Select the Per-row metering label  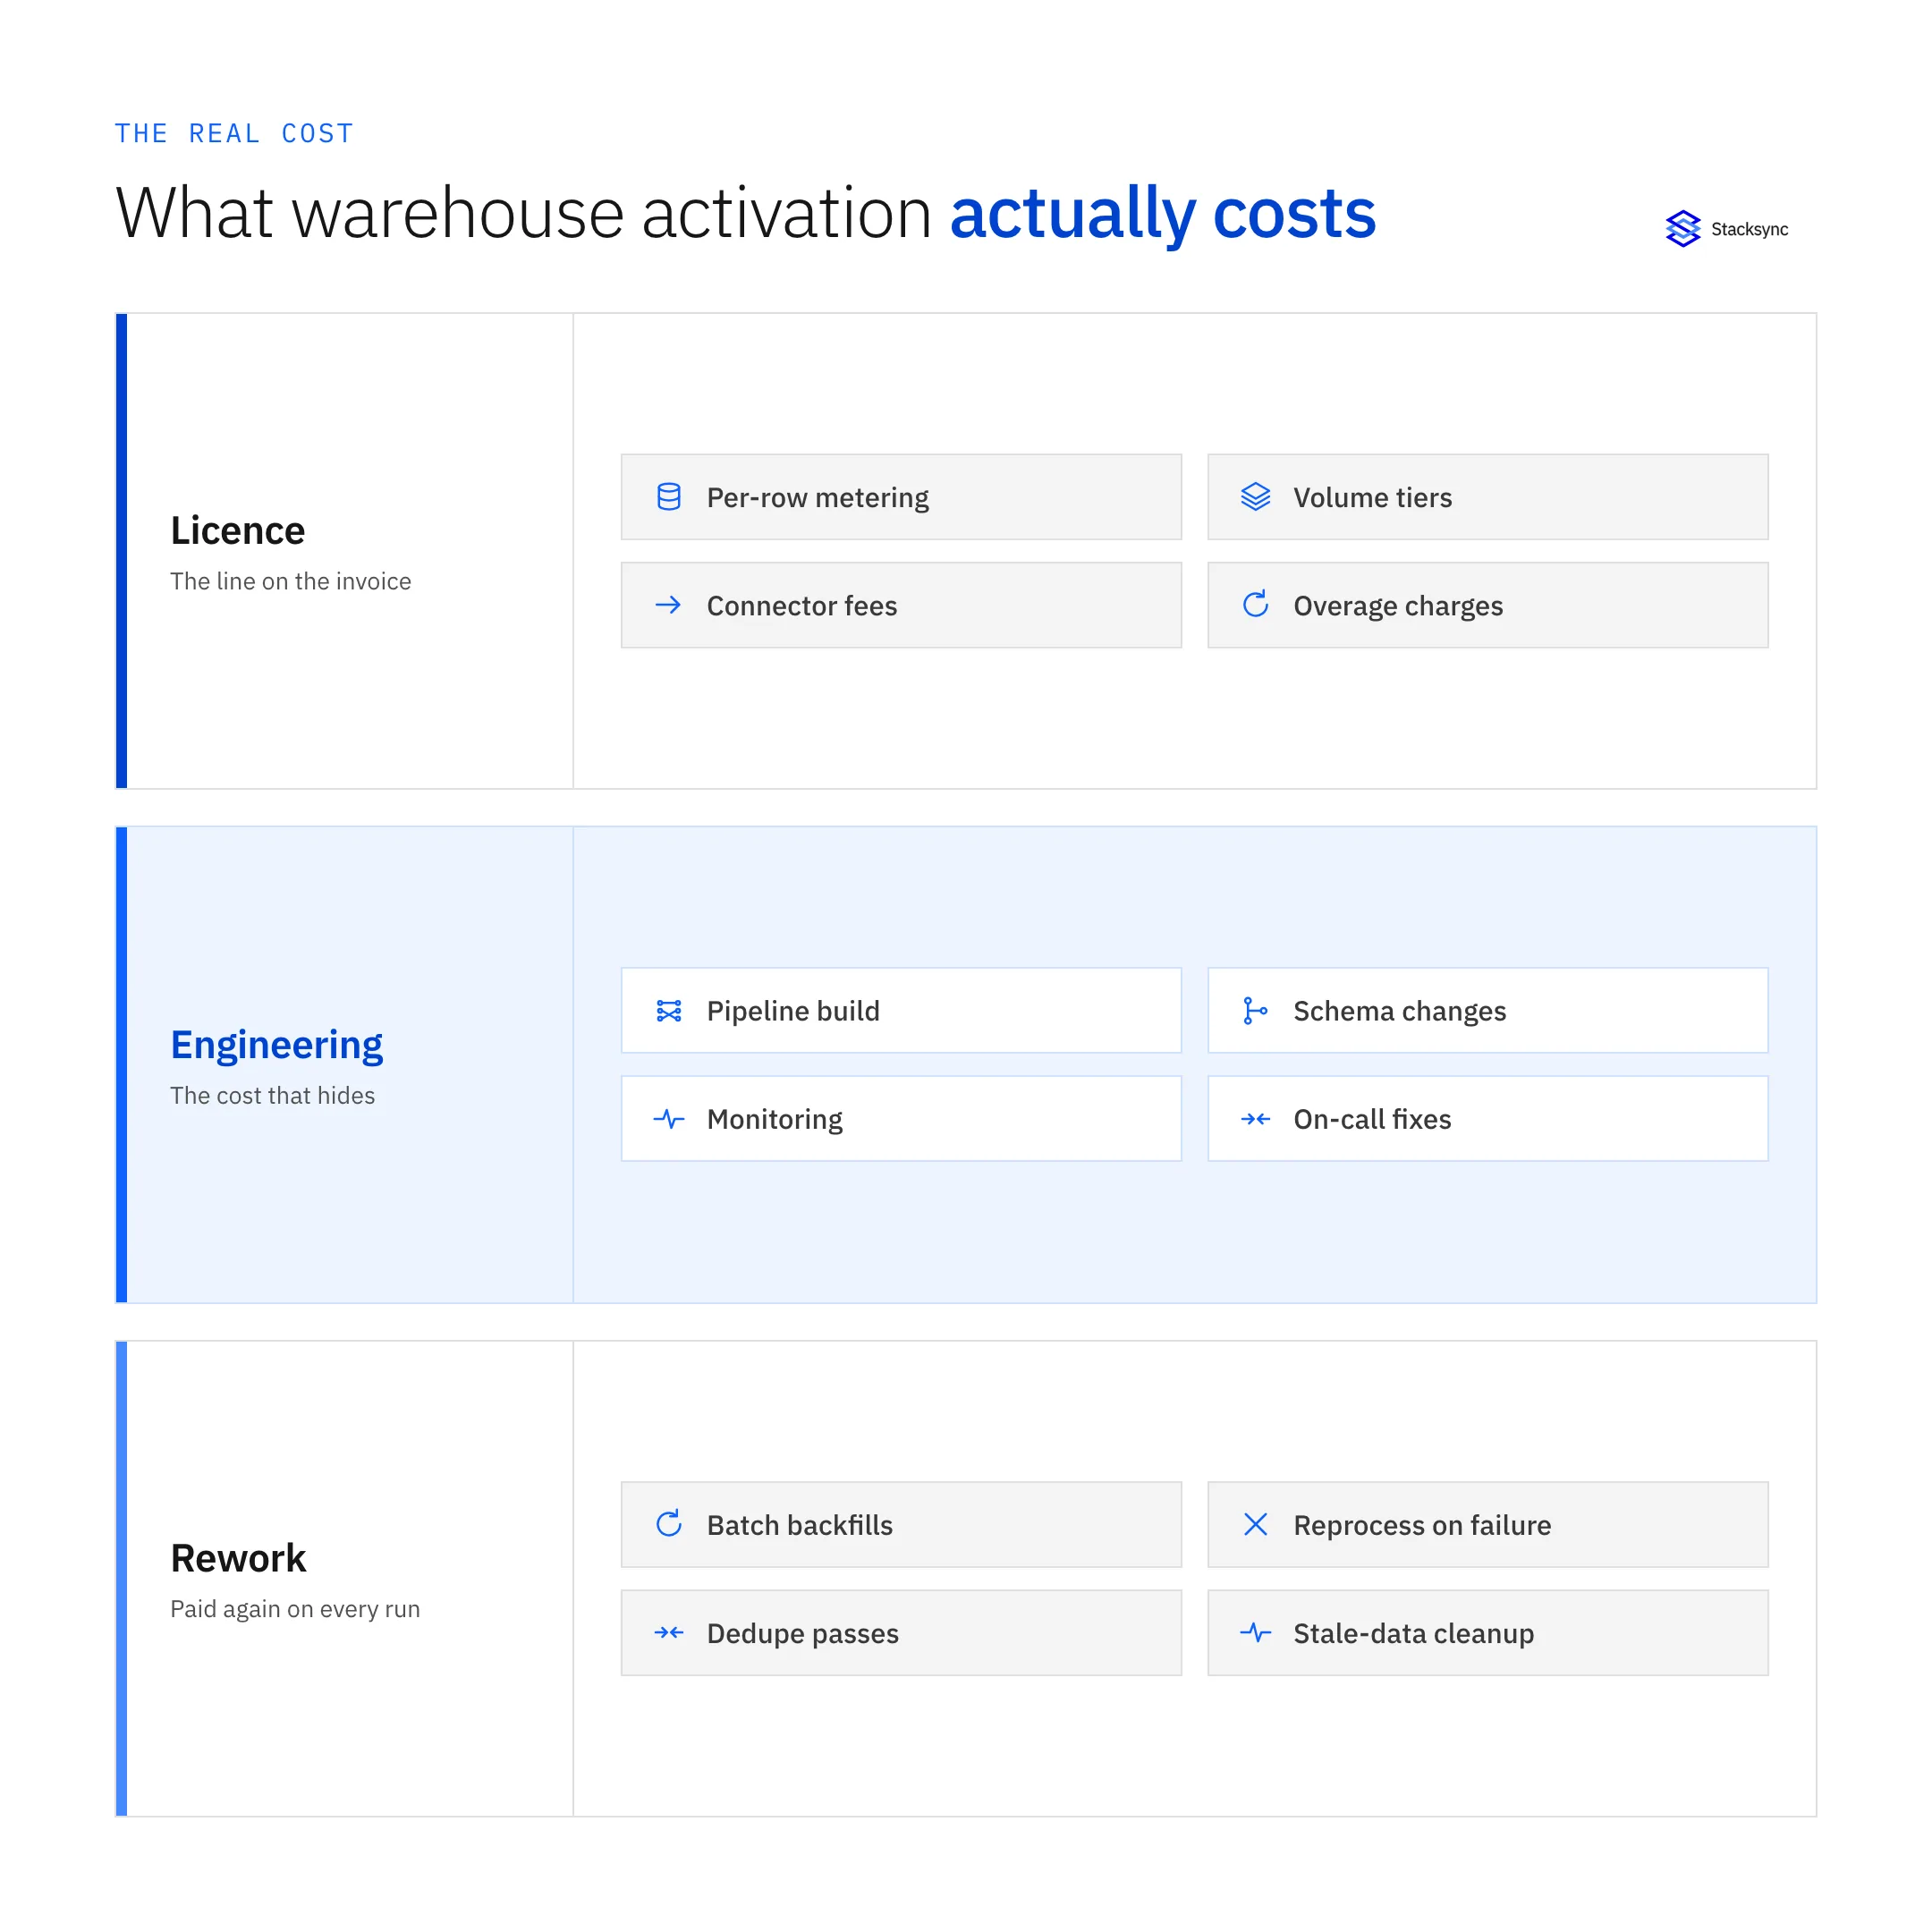[x=817, y=498]
